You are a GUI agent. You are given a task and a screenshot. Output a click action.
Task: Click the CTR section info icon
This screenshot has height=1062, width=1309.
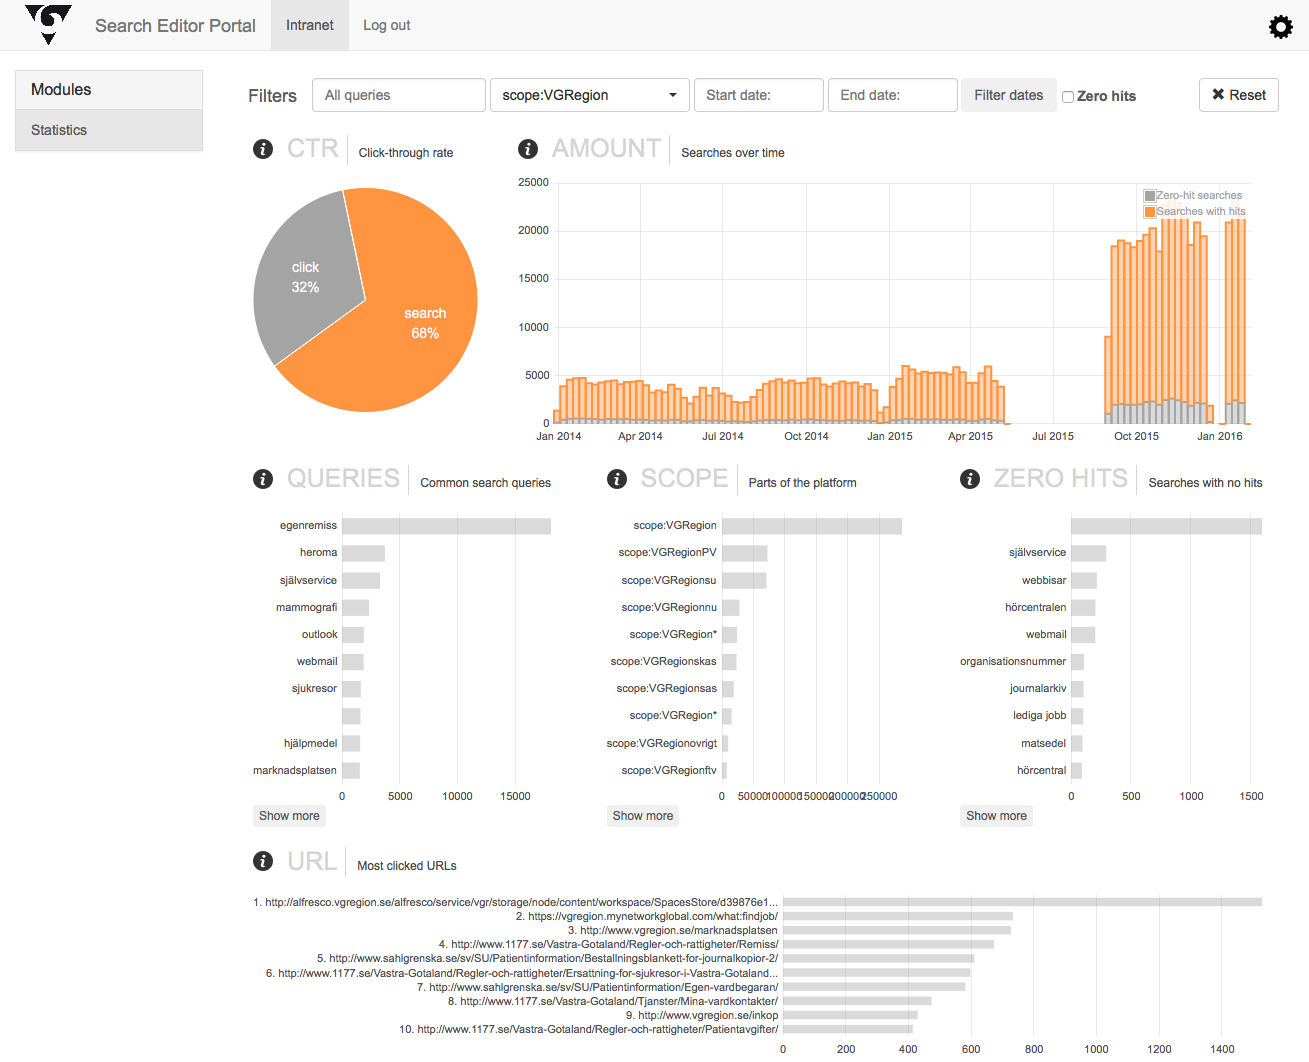(263, 149)
